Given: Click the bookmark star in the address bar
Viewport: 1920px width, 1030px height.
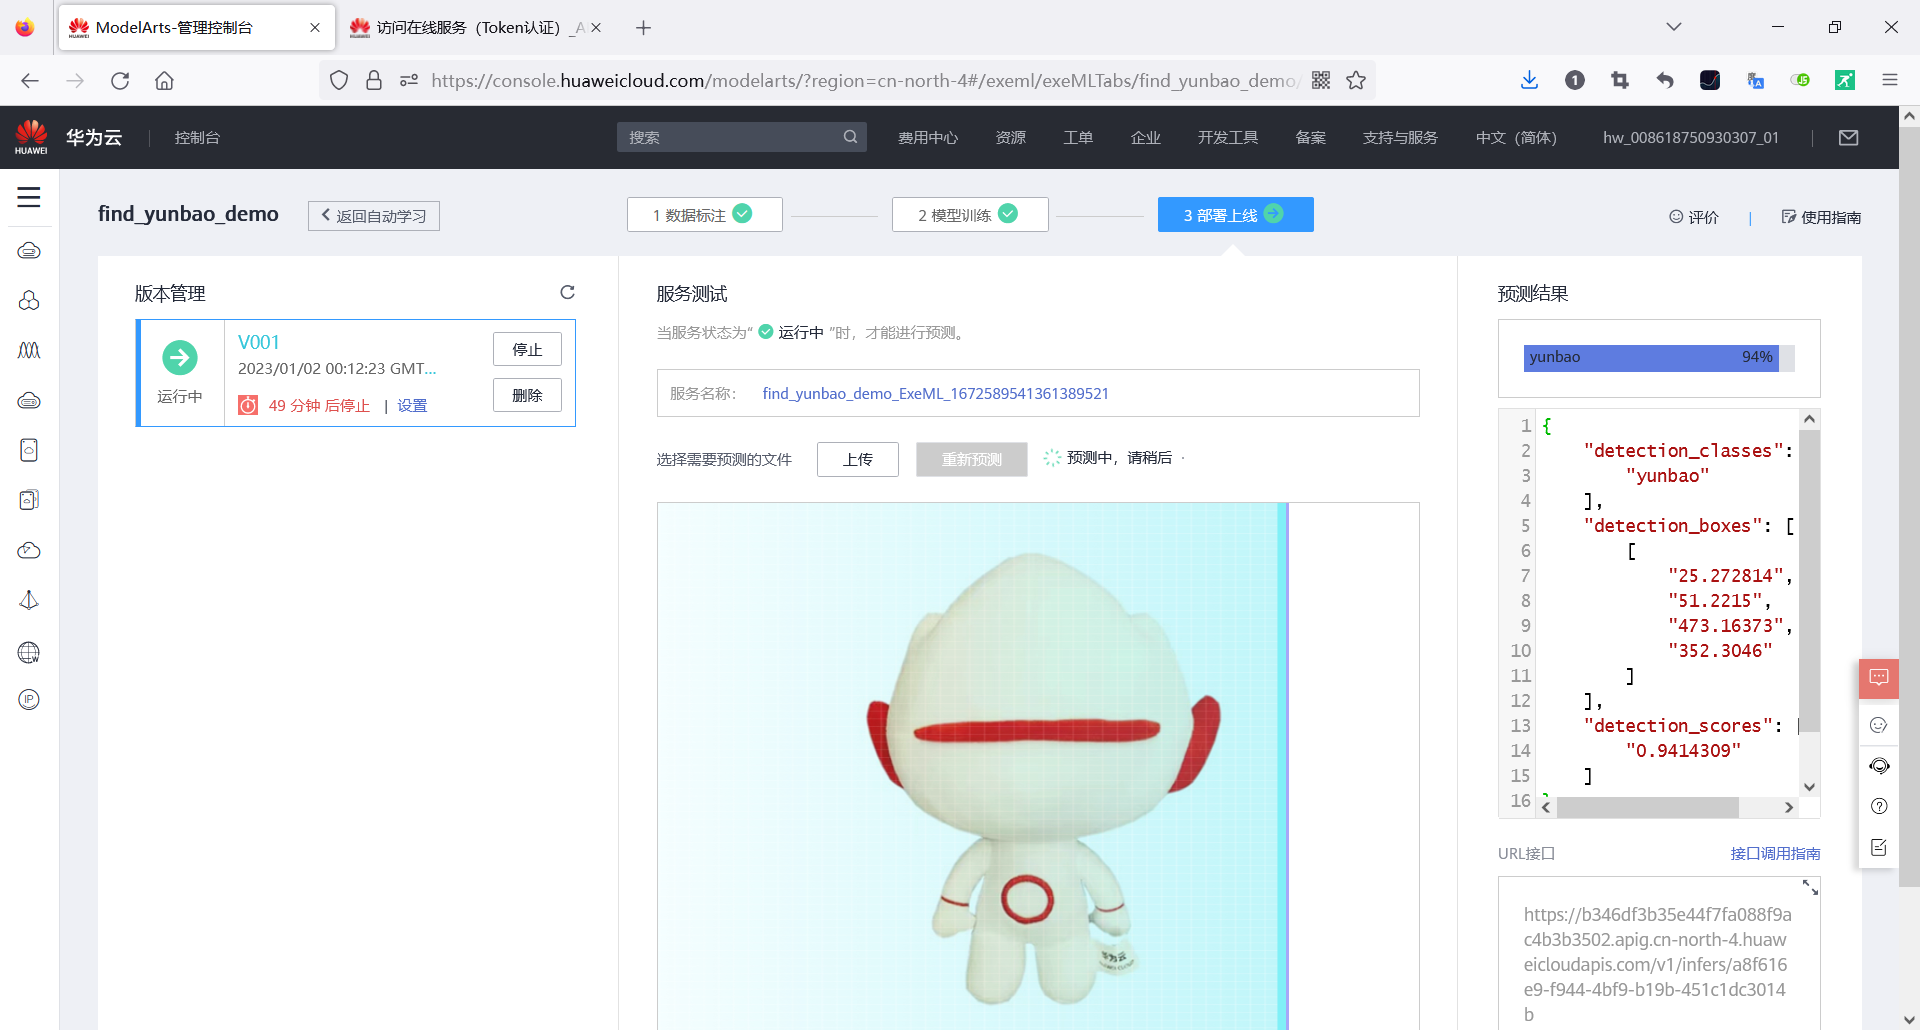Looking at the screenshot, I should click(x=1356, y=80).
